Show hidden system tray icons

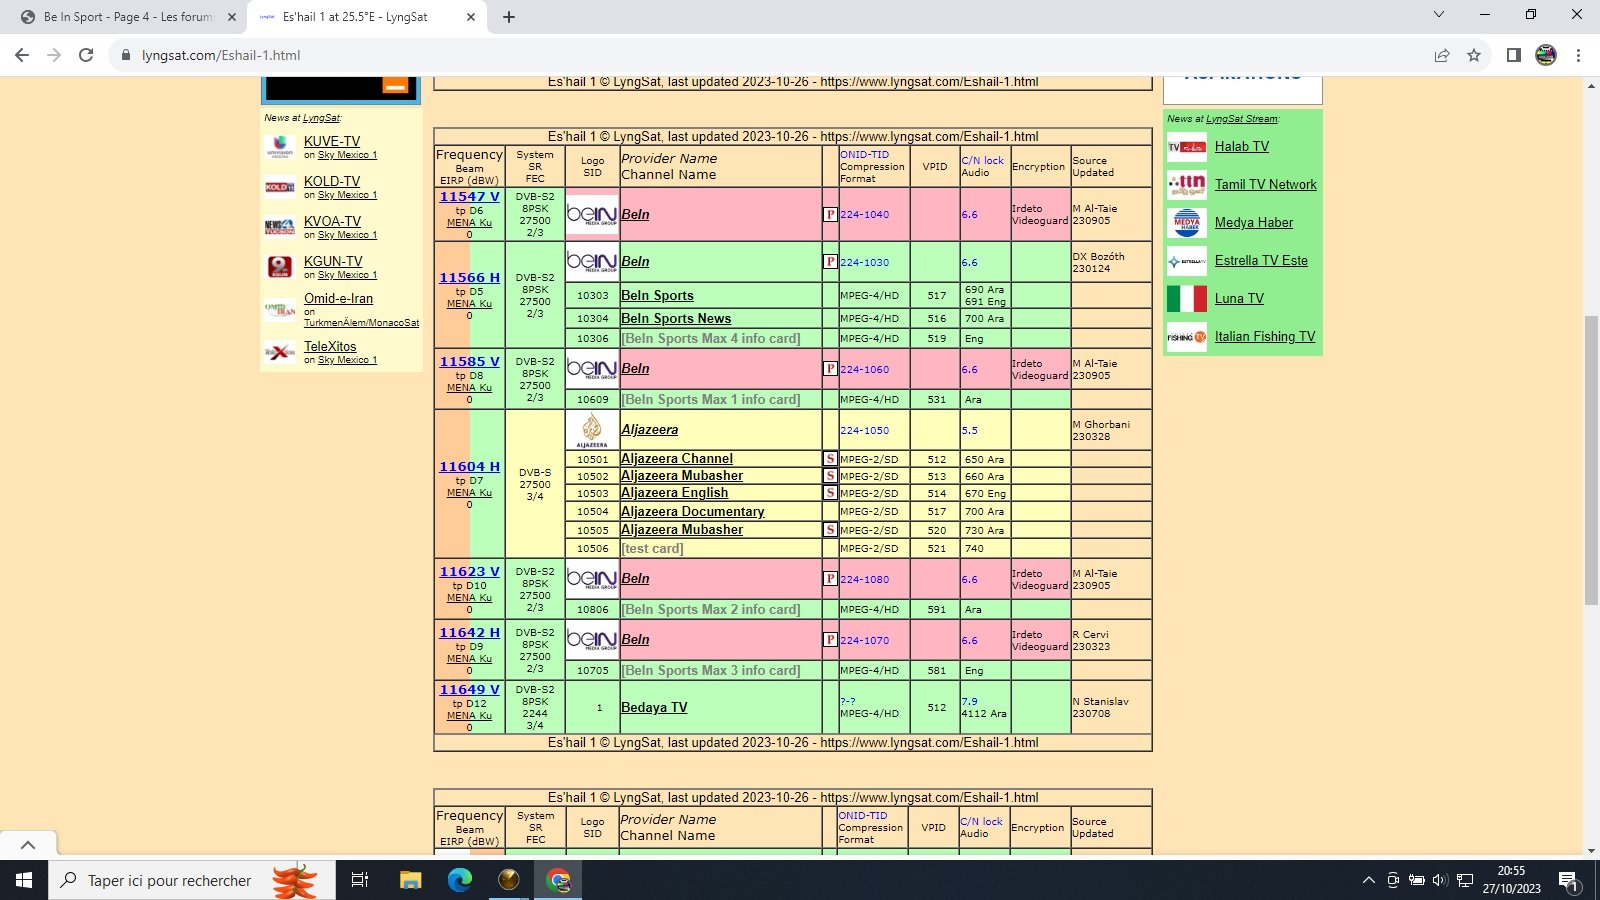1368,880
